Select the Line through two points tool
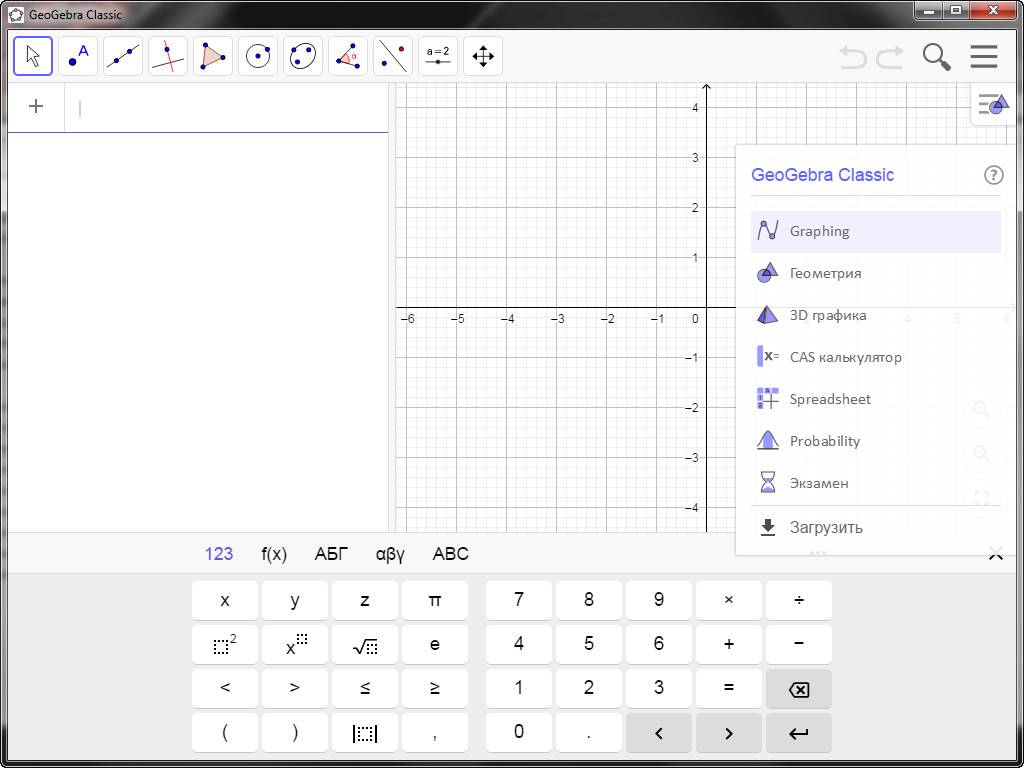 pyautogui.click(x=123, y=56)
